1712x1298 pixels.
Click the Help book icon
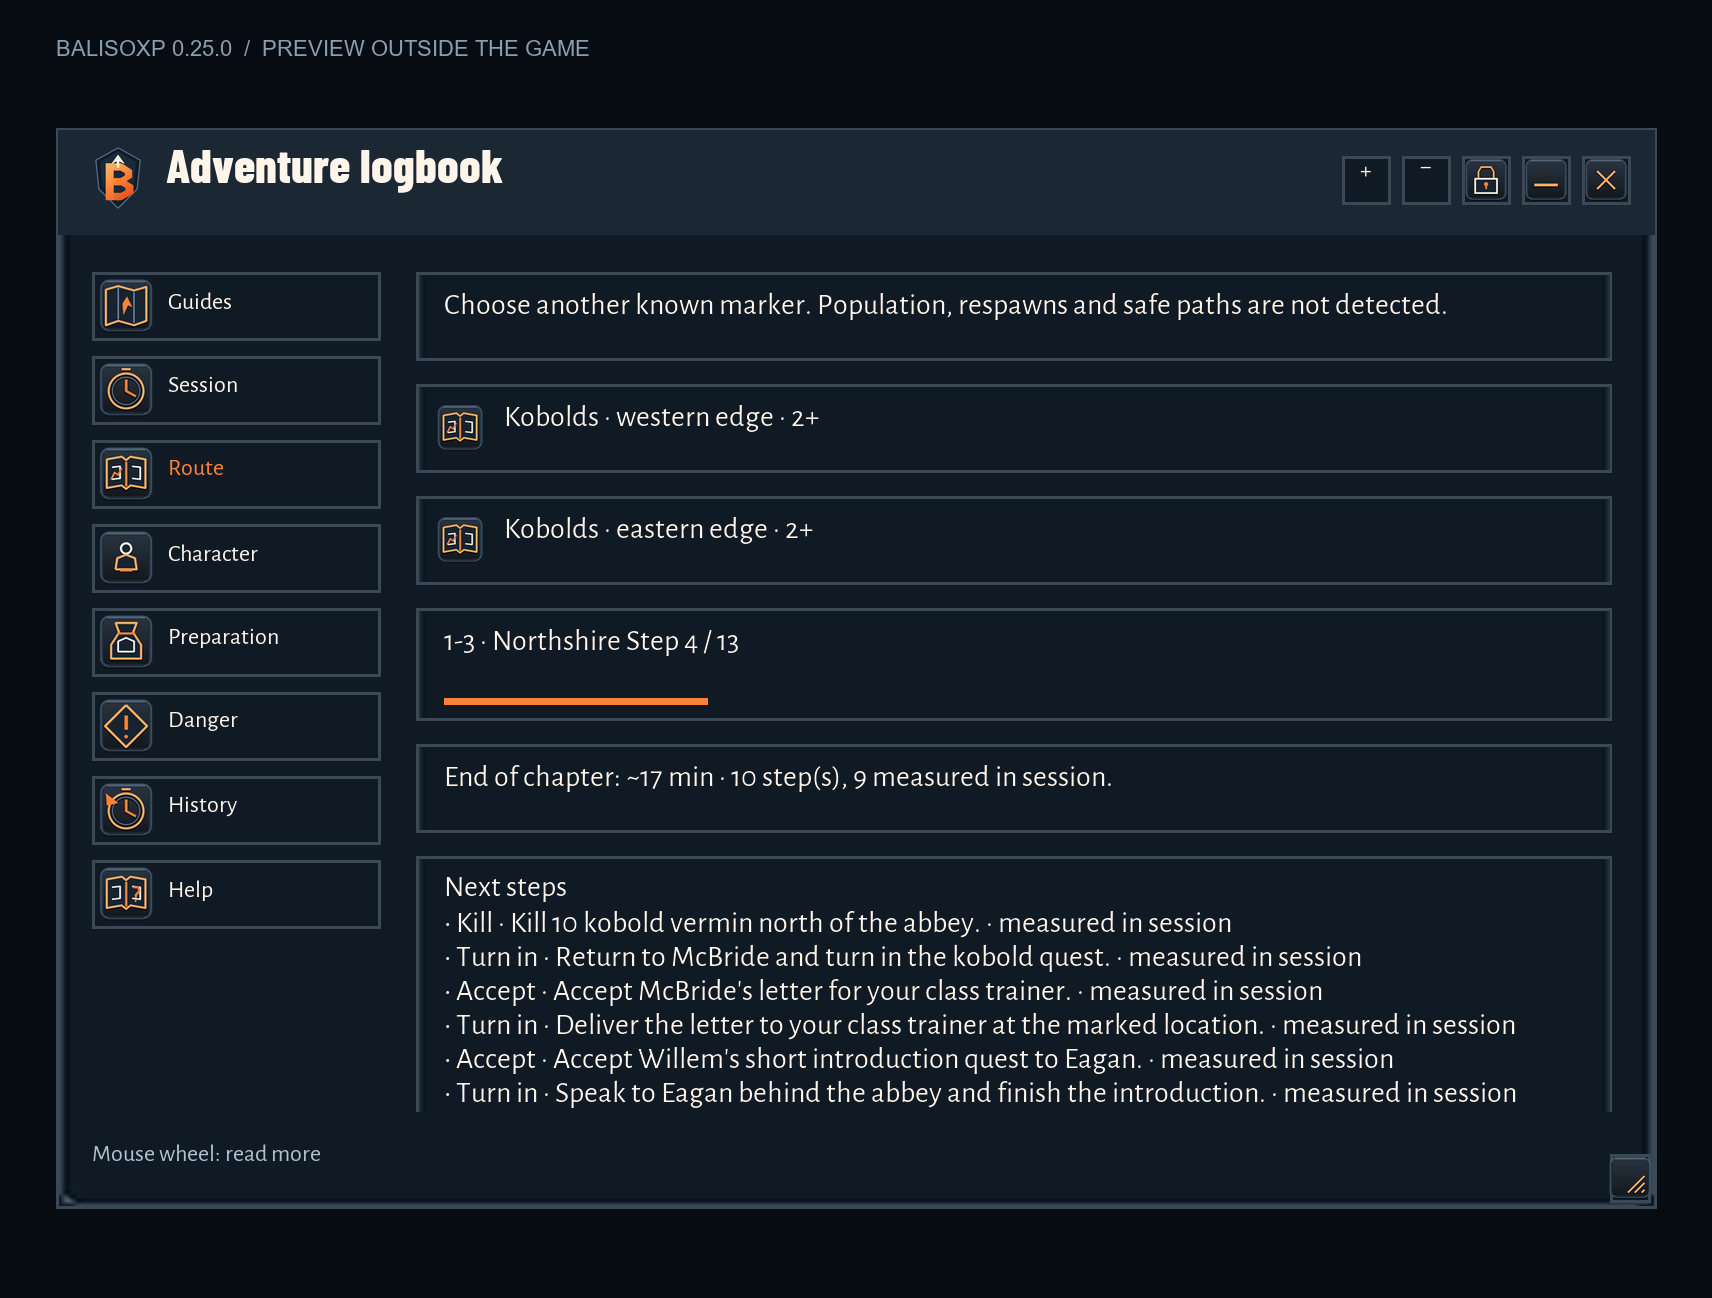pyautogui.click(x=126, y=893)
